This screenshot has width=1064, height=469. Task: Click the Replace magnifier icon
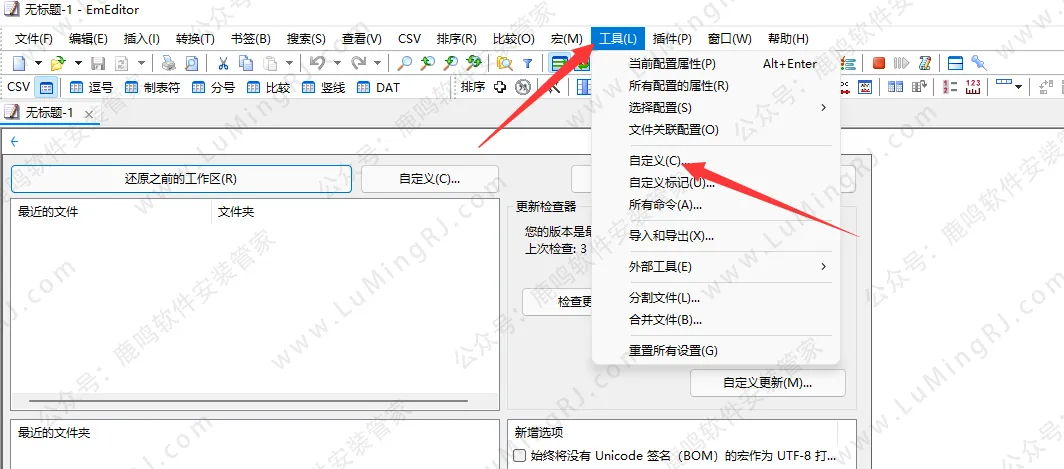tap(473, 64)
